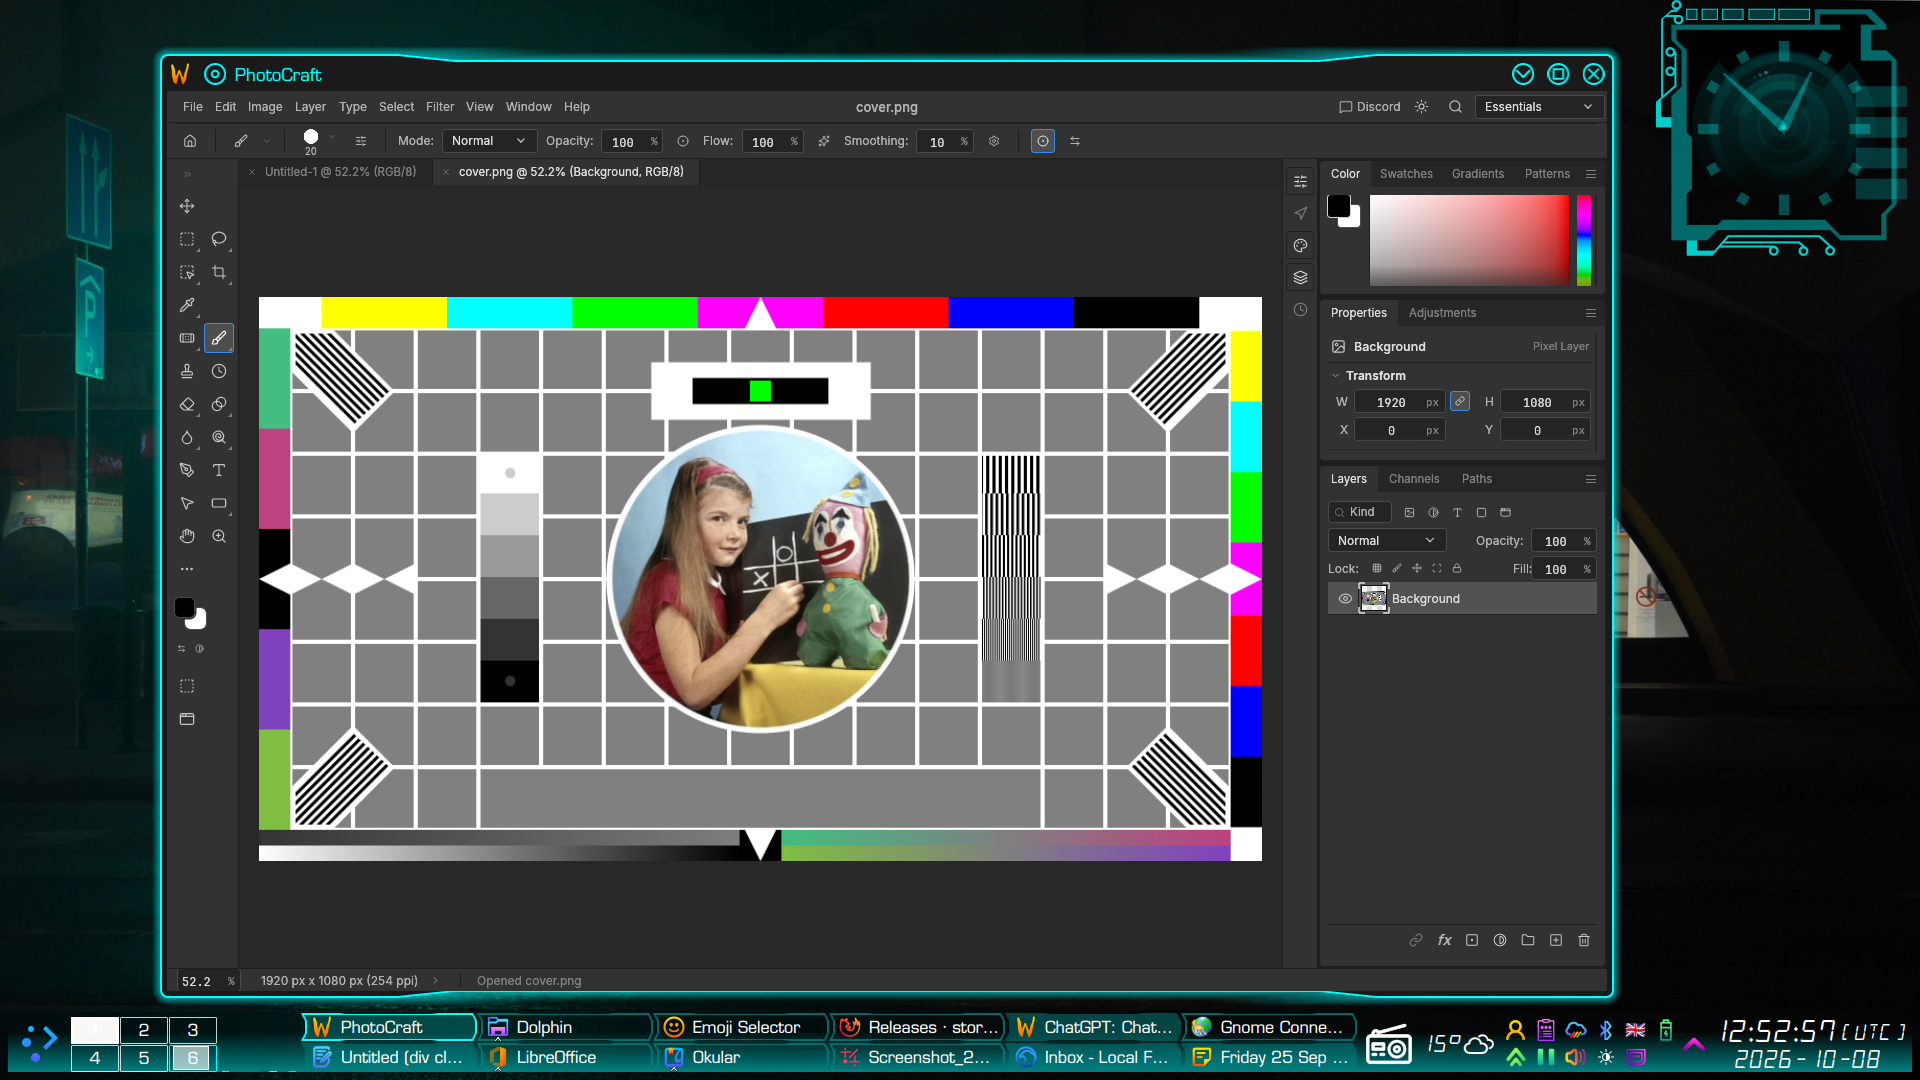Select the Lasso tool
1920x1080 pixels.
tap(219, 239)
